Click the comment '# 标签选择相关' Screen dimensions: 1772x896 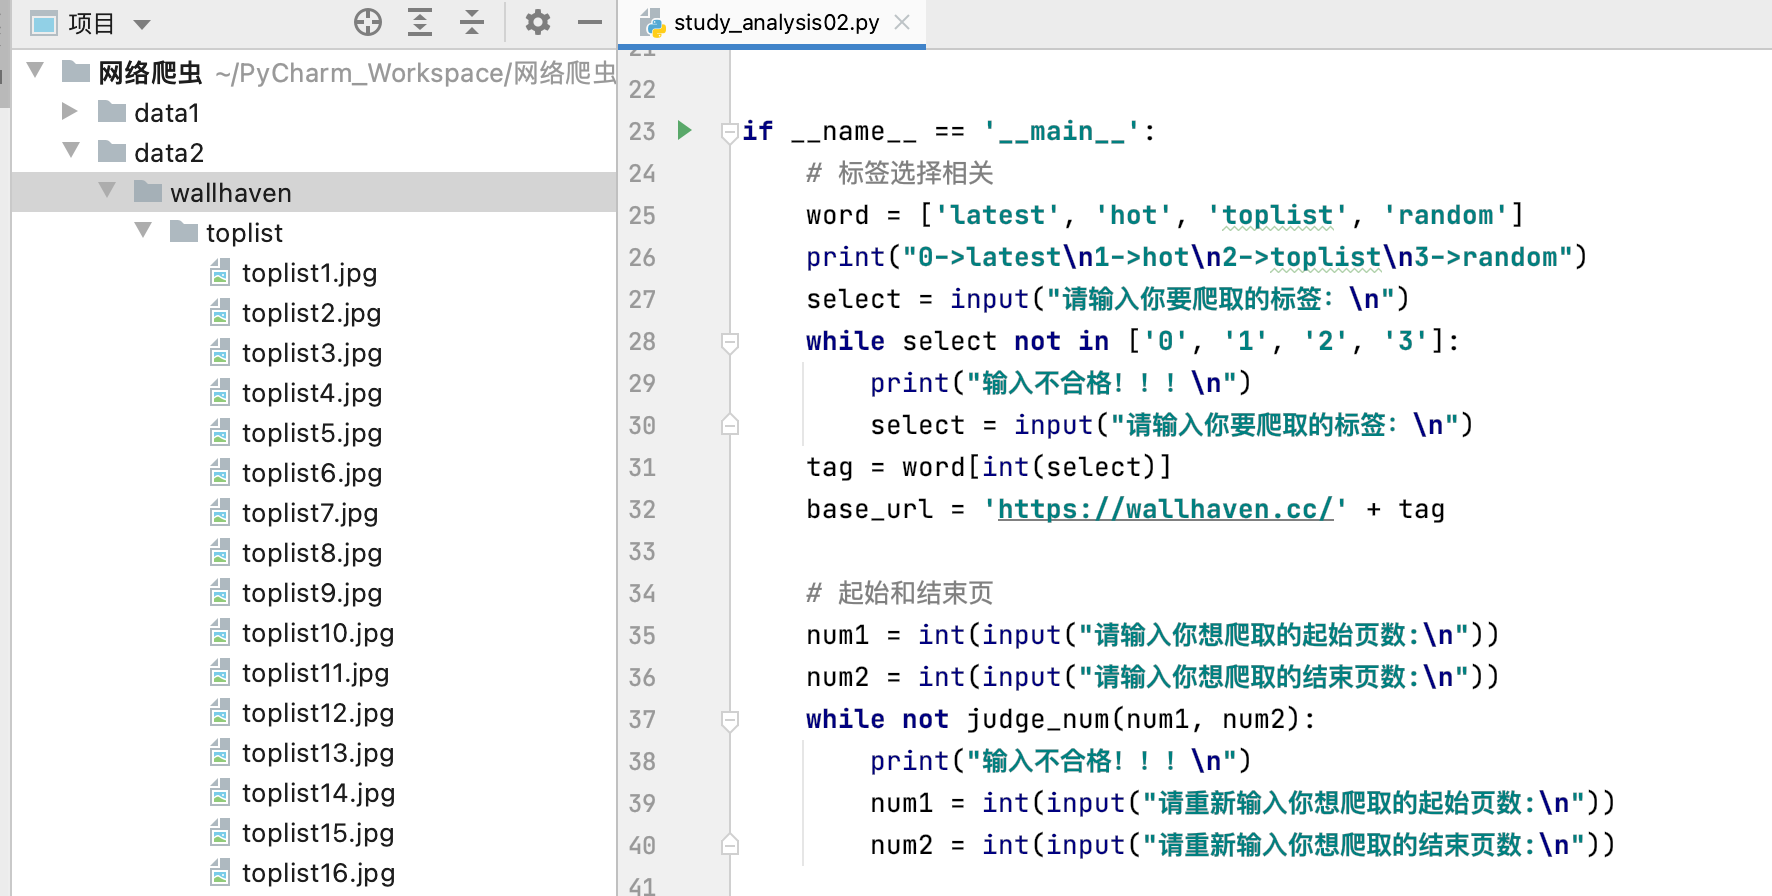click(x=899, y=173)
